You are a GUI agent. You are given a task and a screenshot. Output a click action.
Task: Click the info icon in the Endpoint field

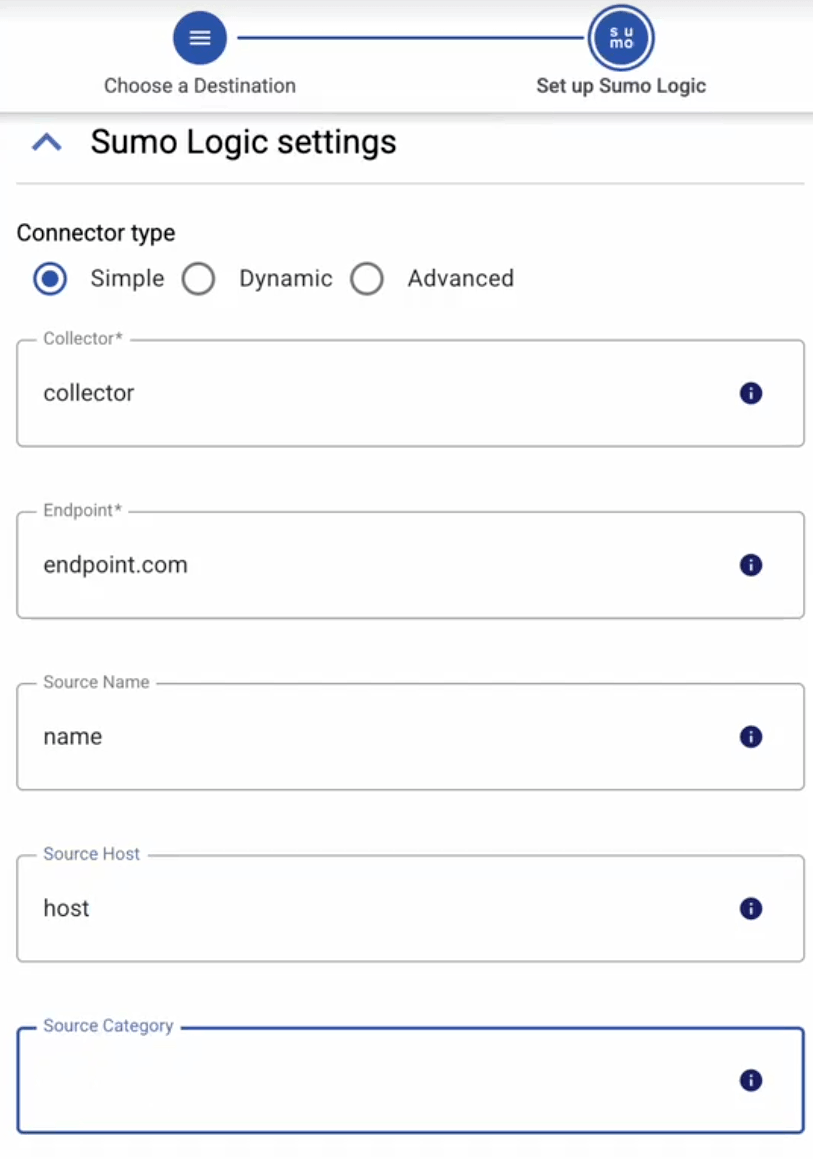pyautogui.click(x=751, y=565)
